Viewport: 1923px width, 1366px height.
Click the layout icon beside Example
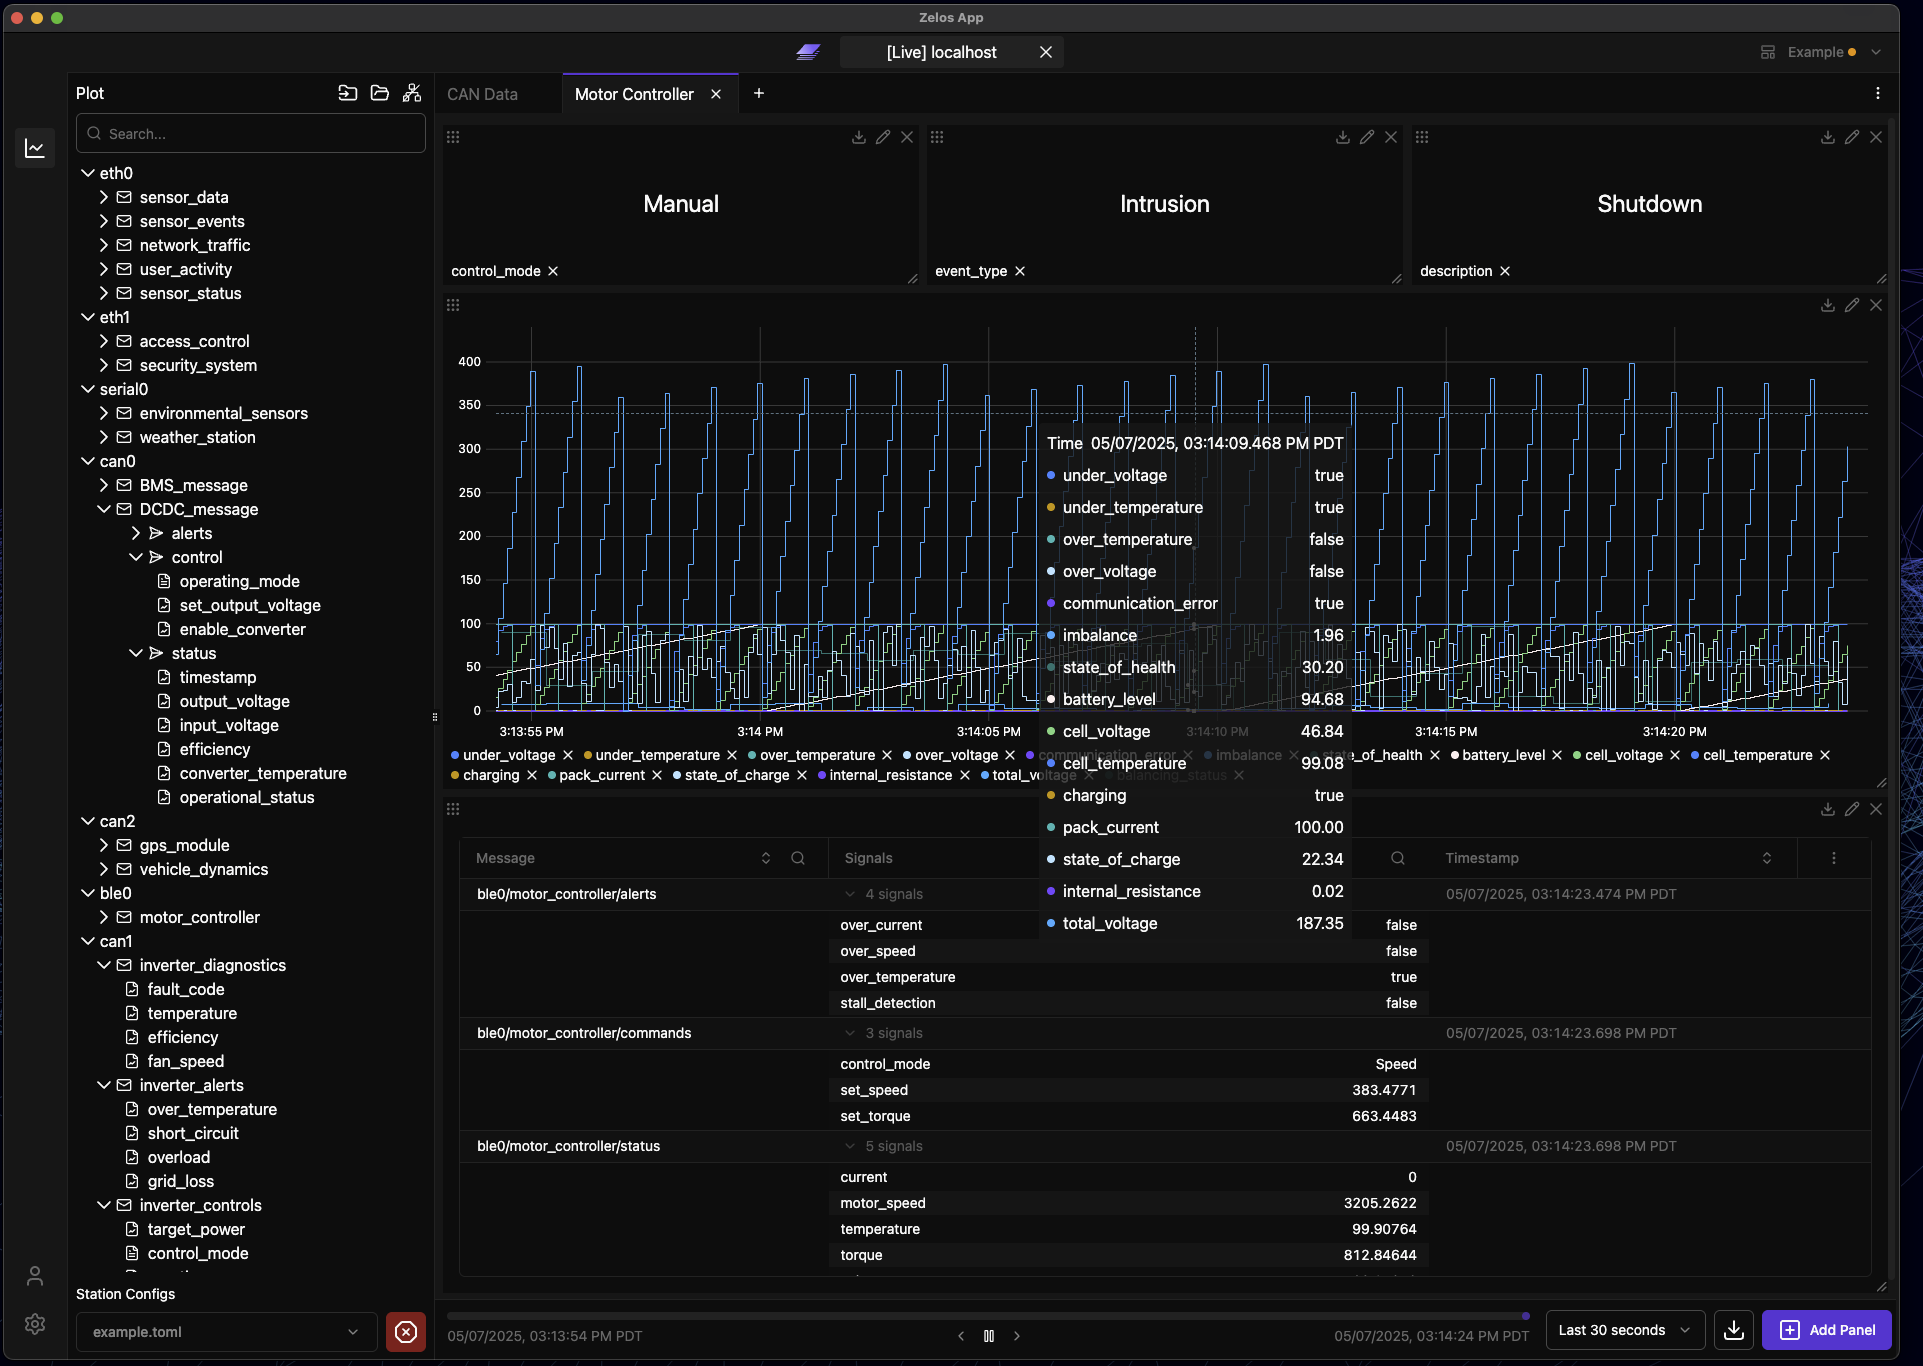coord(1768,52)
